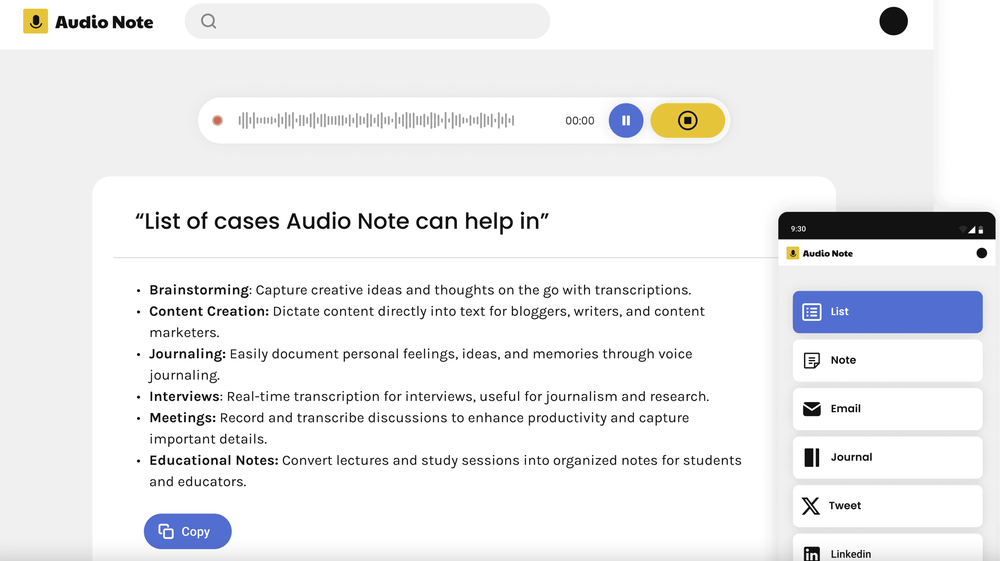Click the copy icon inside the Copy button
The width and height of the screenshot is (1000, 561).
(x=166, y=531)
